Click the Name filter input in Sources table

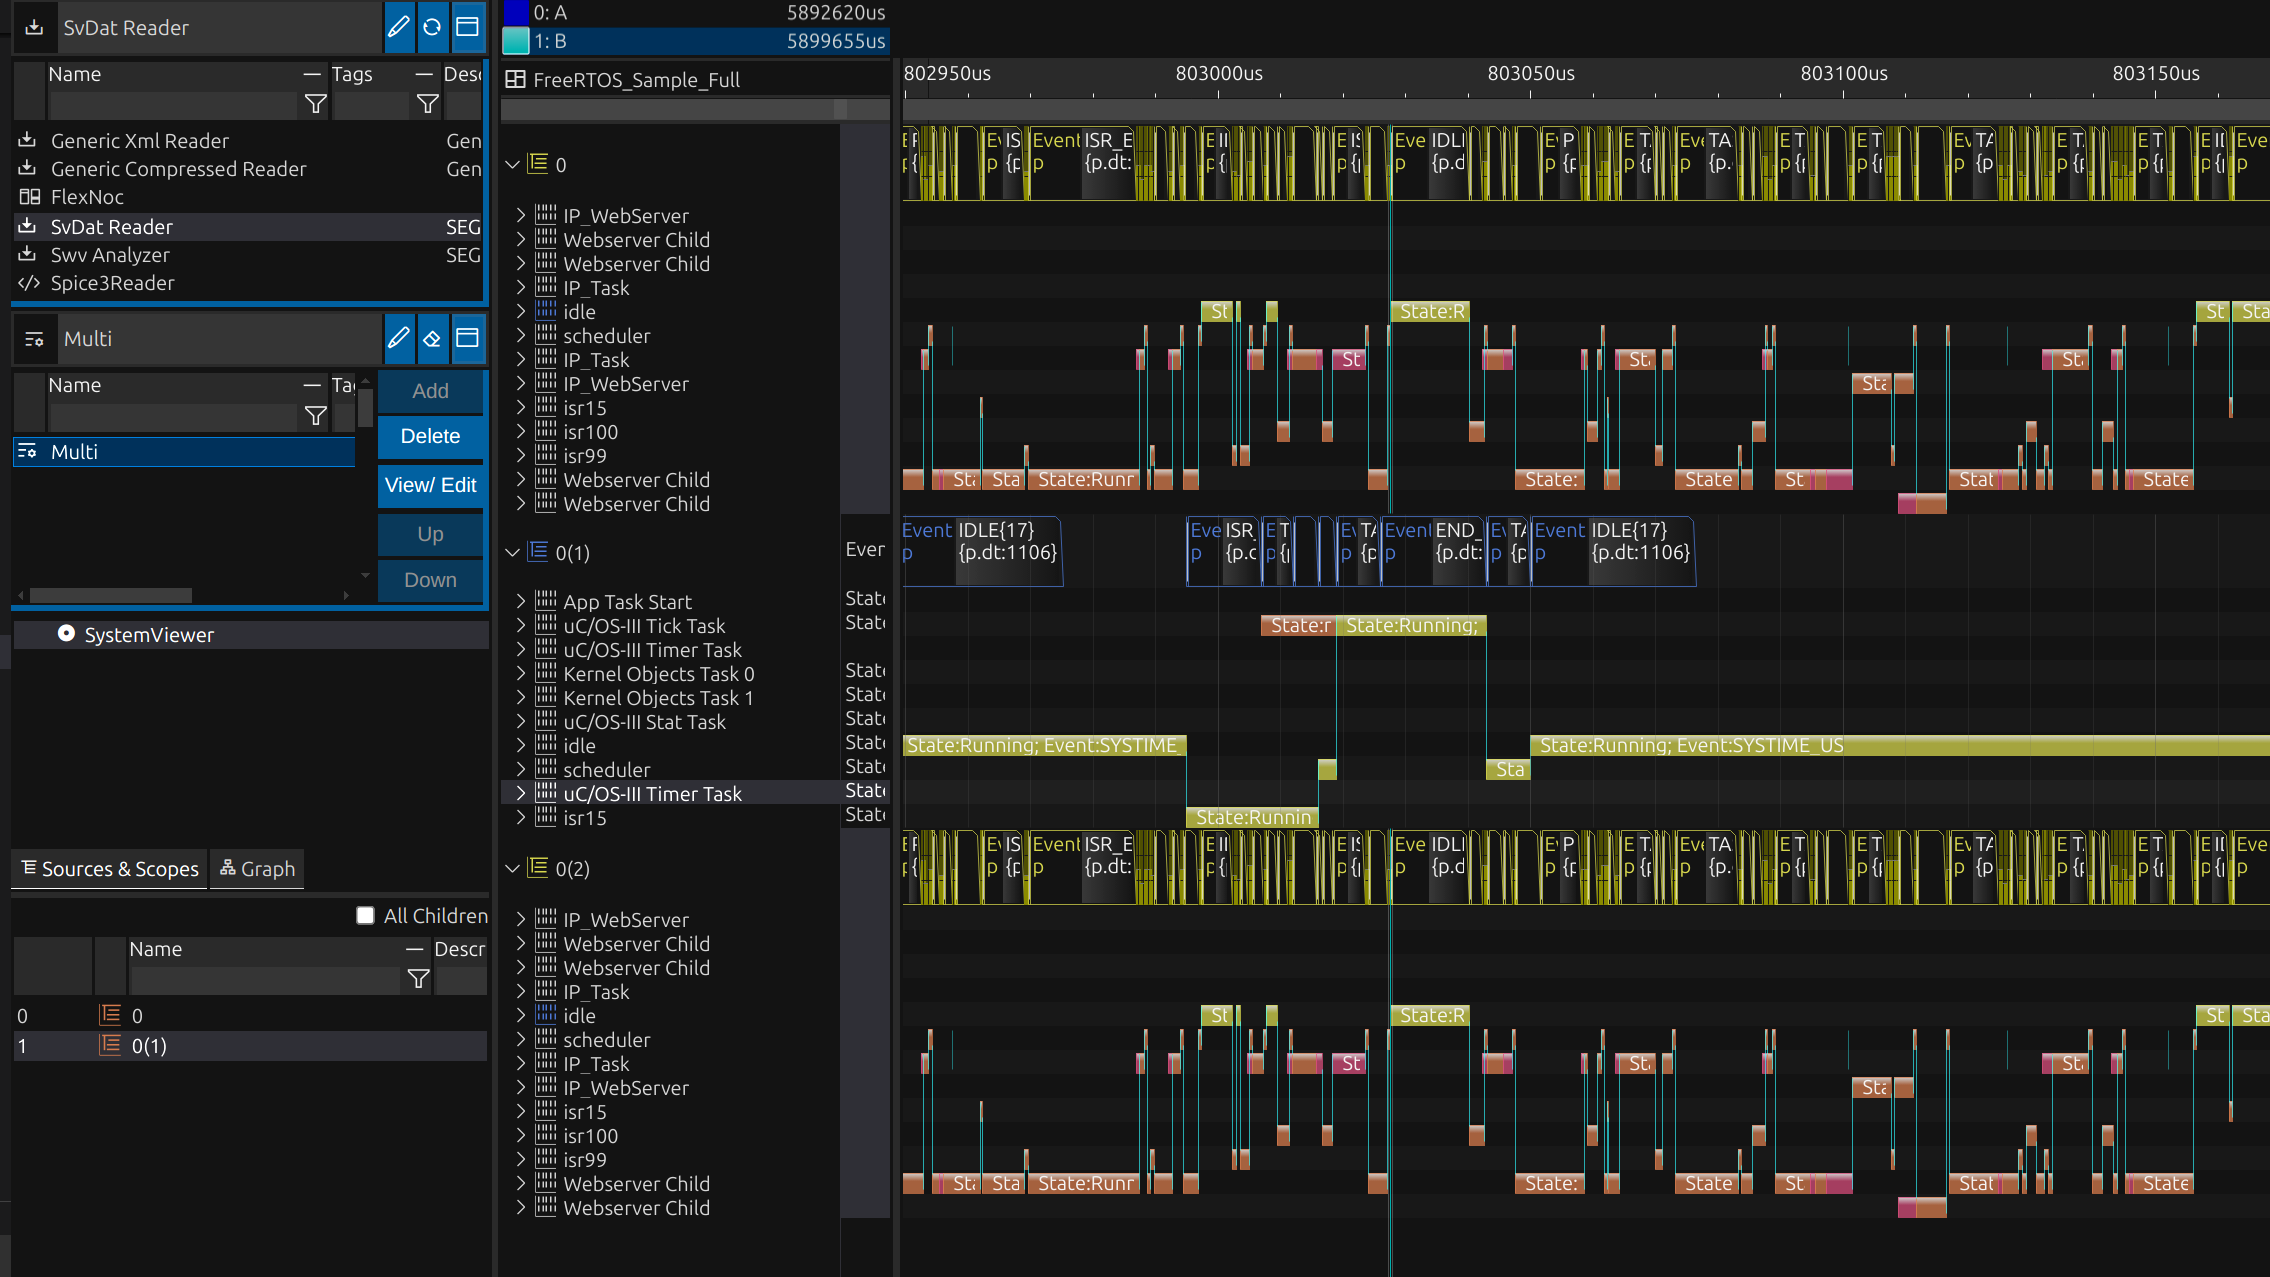click(265, 980)
